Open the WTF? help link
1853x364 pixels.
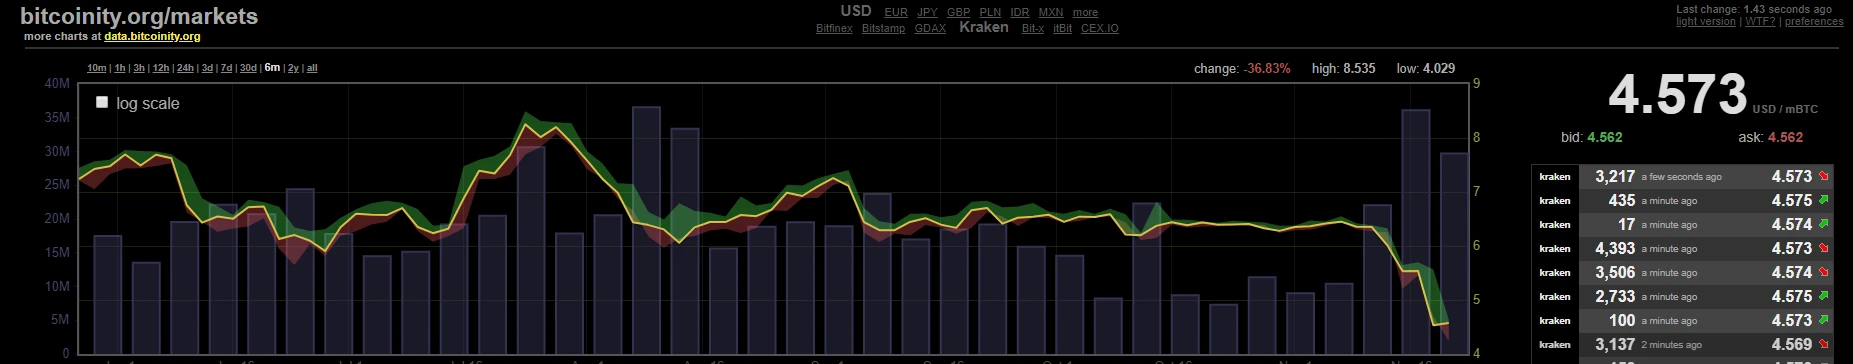[x=1760, y=21]
